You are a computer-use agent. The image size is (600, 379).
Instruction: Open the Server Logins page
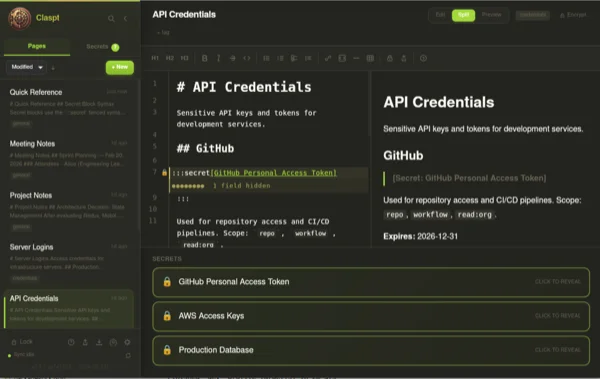click(69, 262)
